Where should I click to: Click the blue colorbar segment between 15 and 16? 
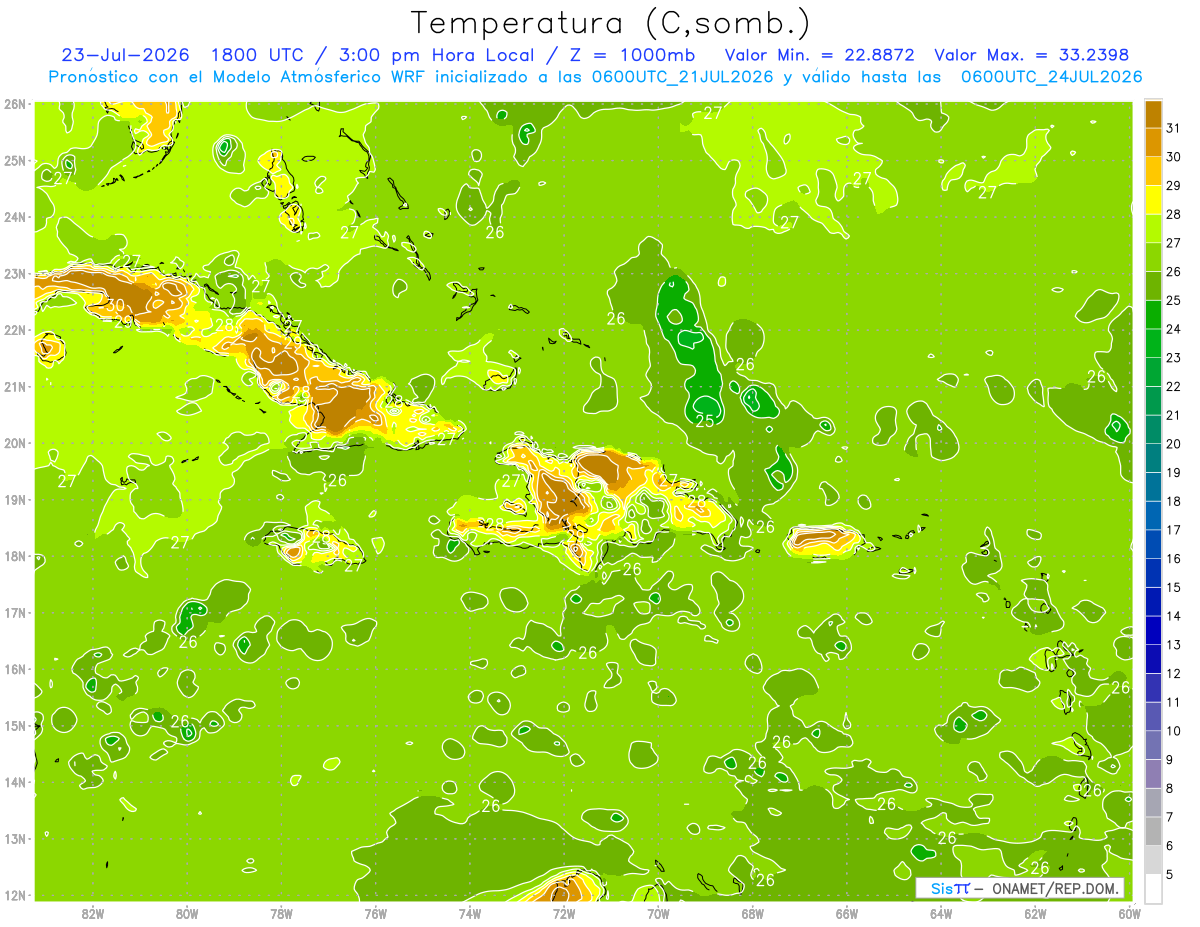tap(1153, 573)
